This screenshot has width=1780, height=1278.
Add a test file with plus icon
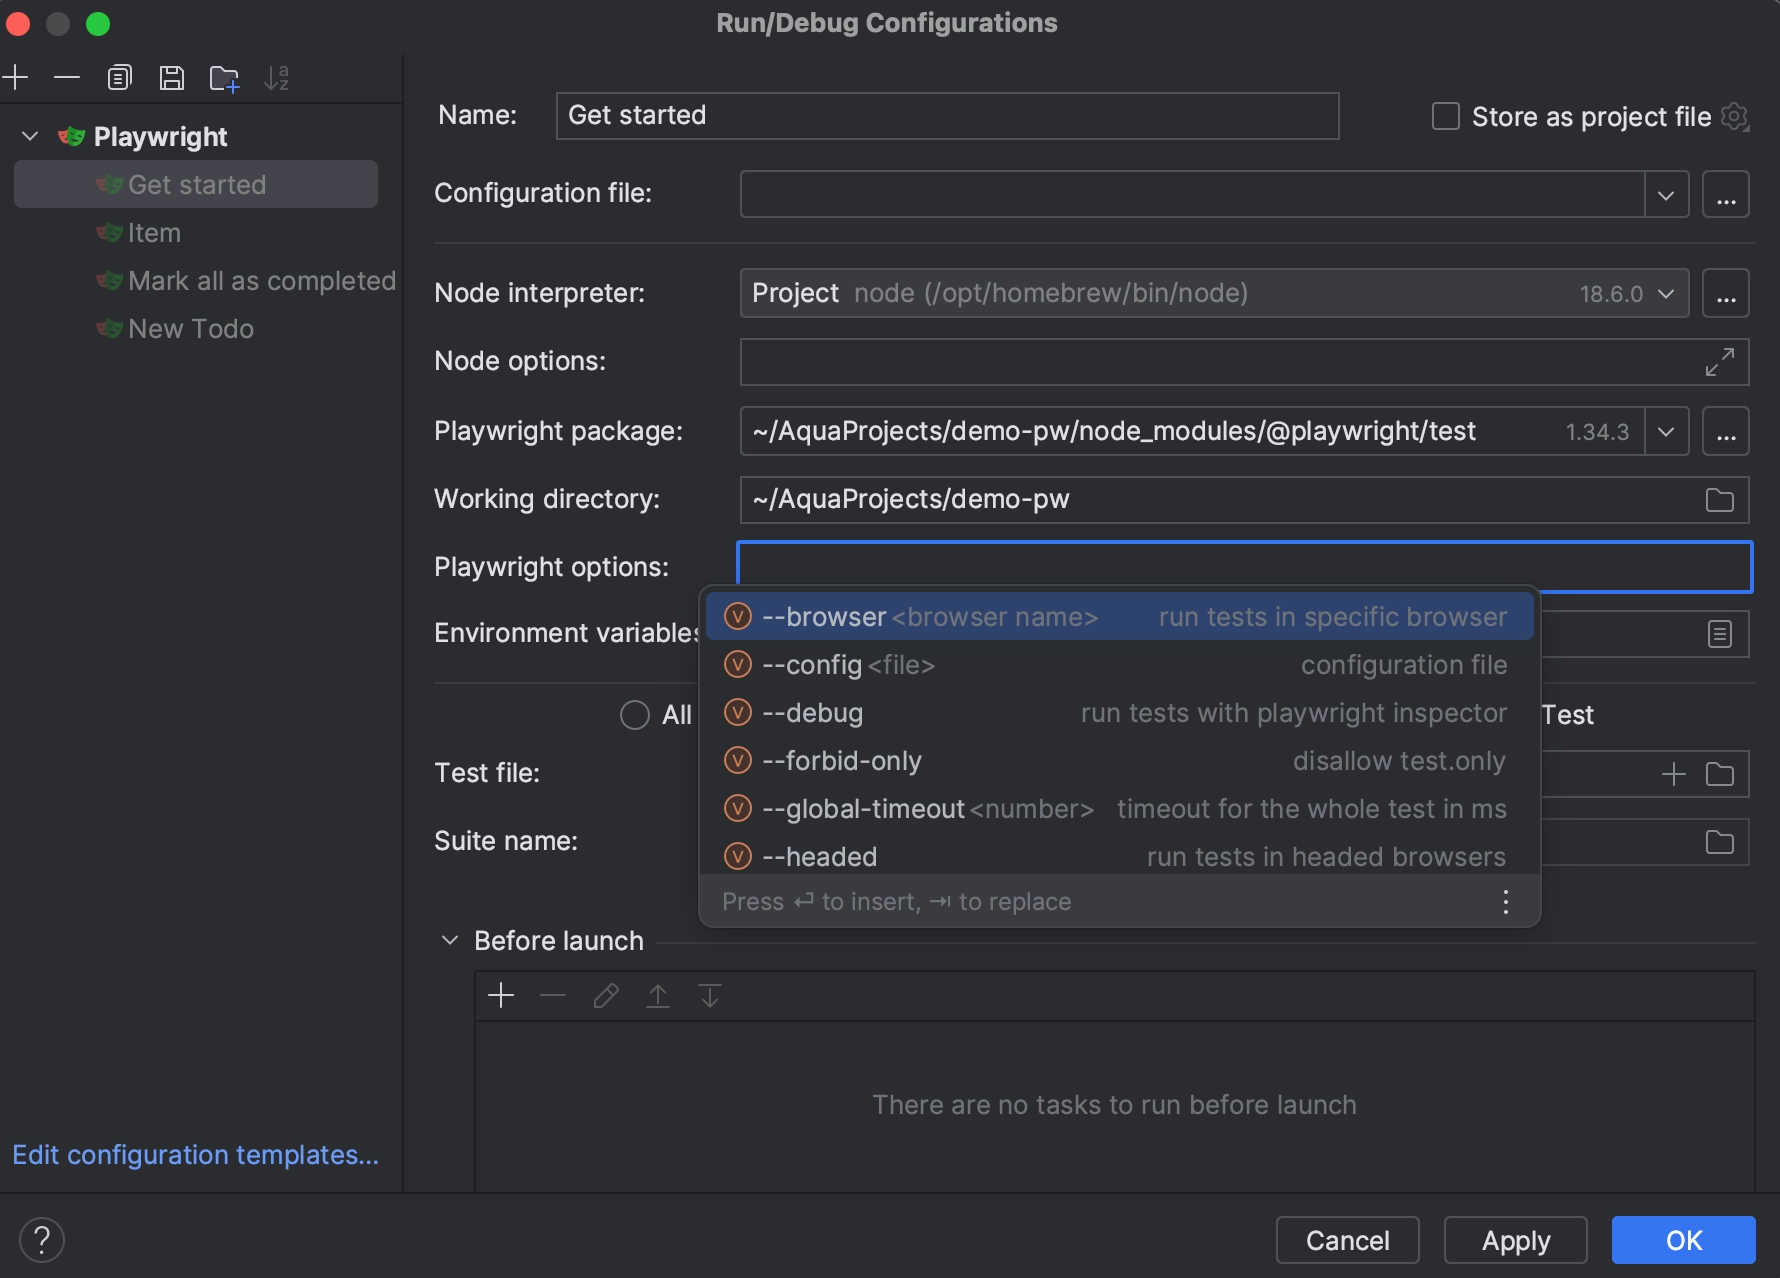(1673, 773)
